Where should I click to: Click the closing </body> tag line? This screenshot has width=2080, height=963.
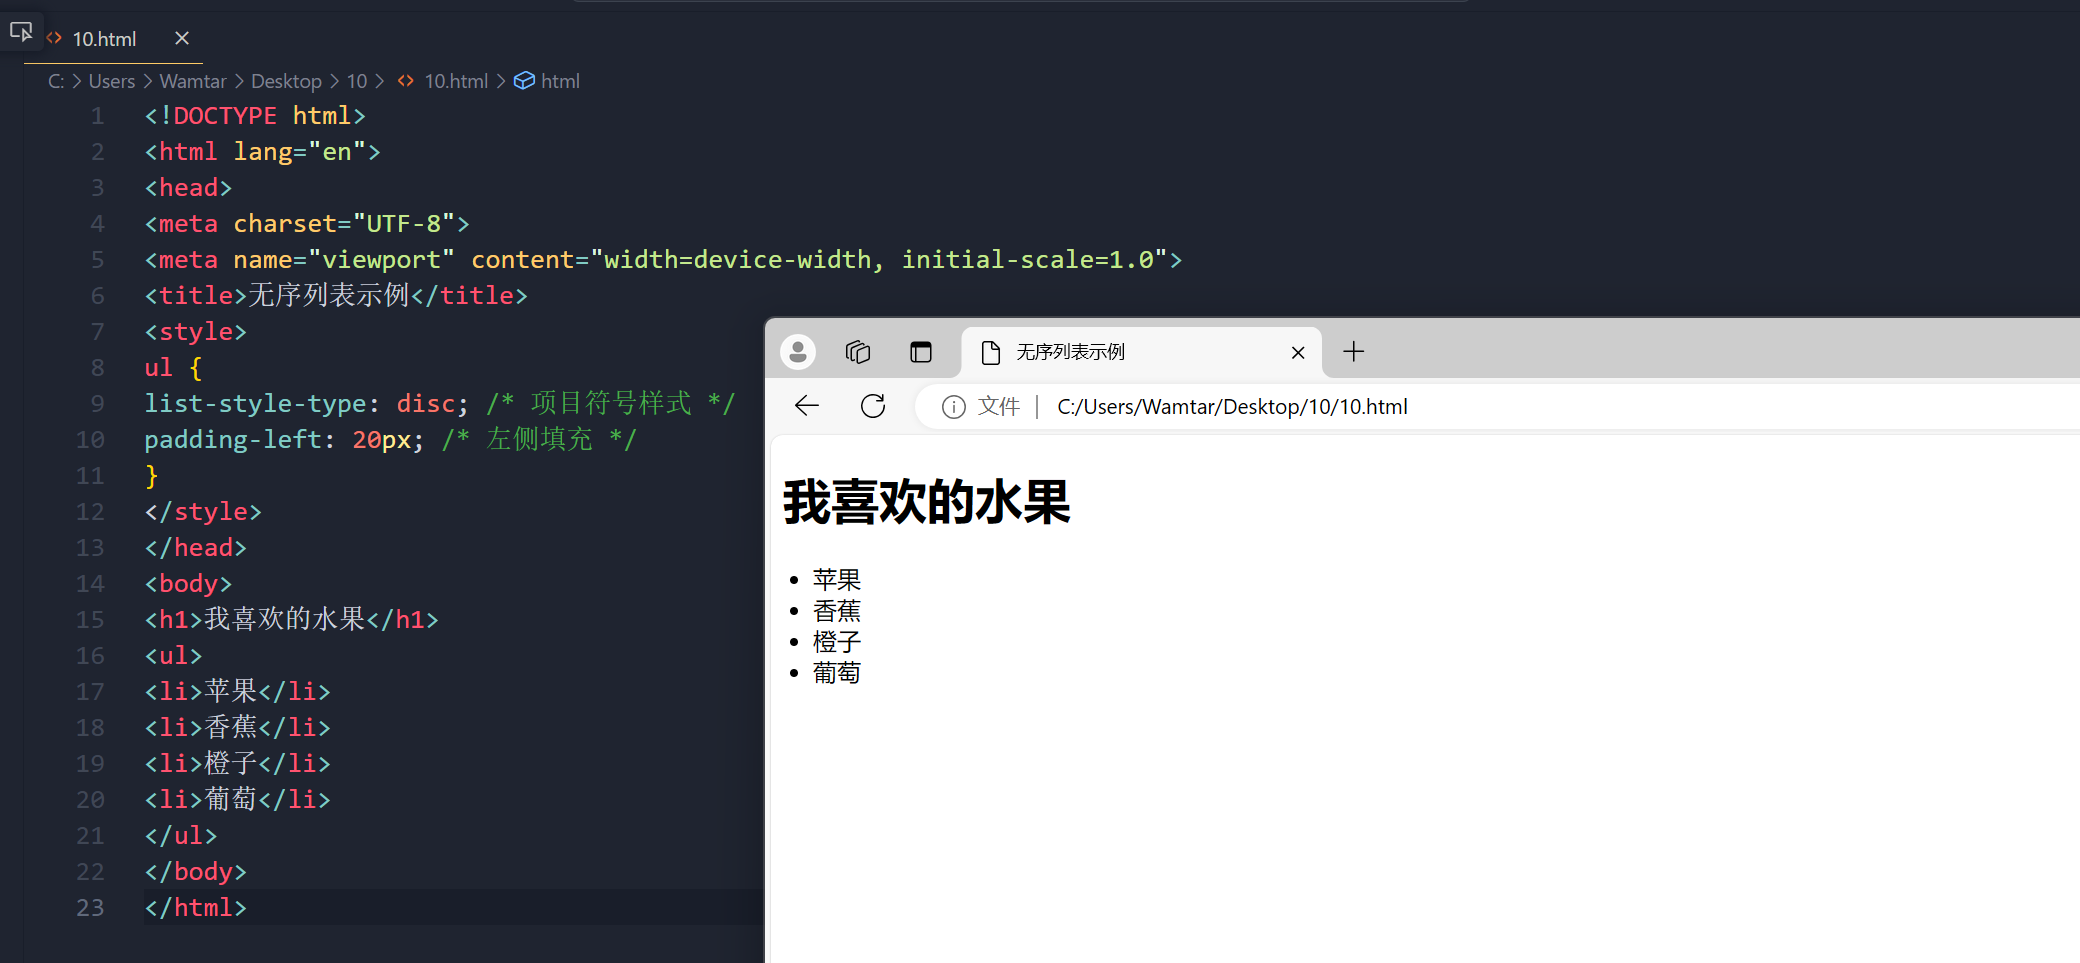pyautogui.click(x=195, y=872)
